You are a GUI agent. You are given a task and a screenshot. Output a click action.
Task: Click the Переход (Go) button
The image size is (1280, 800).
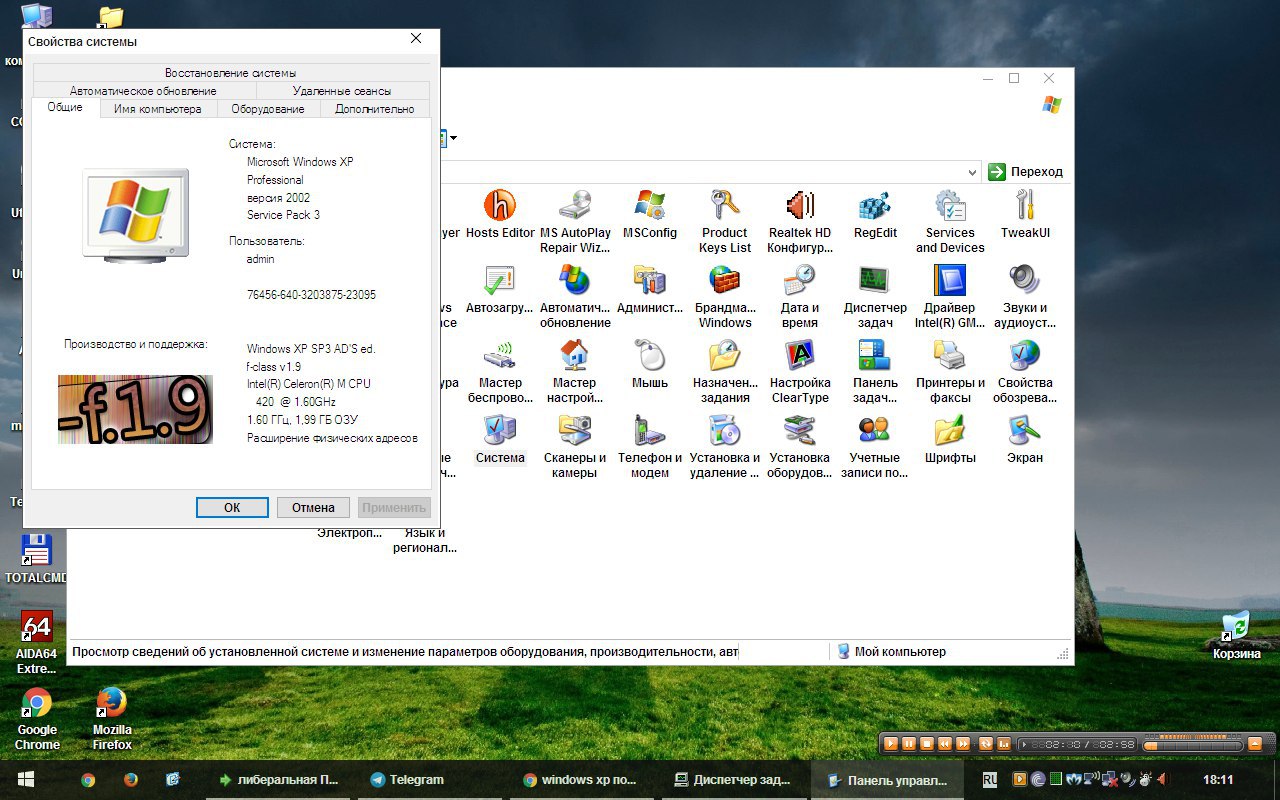tap(1026, 172)
